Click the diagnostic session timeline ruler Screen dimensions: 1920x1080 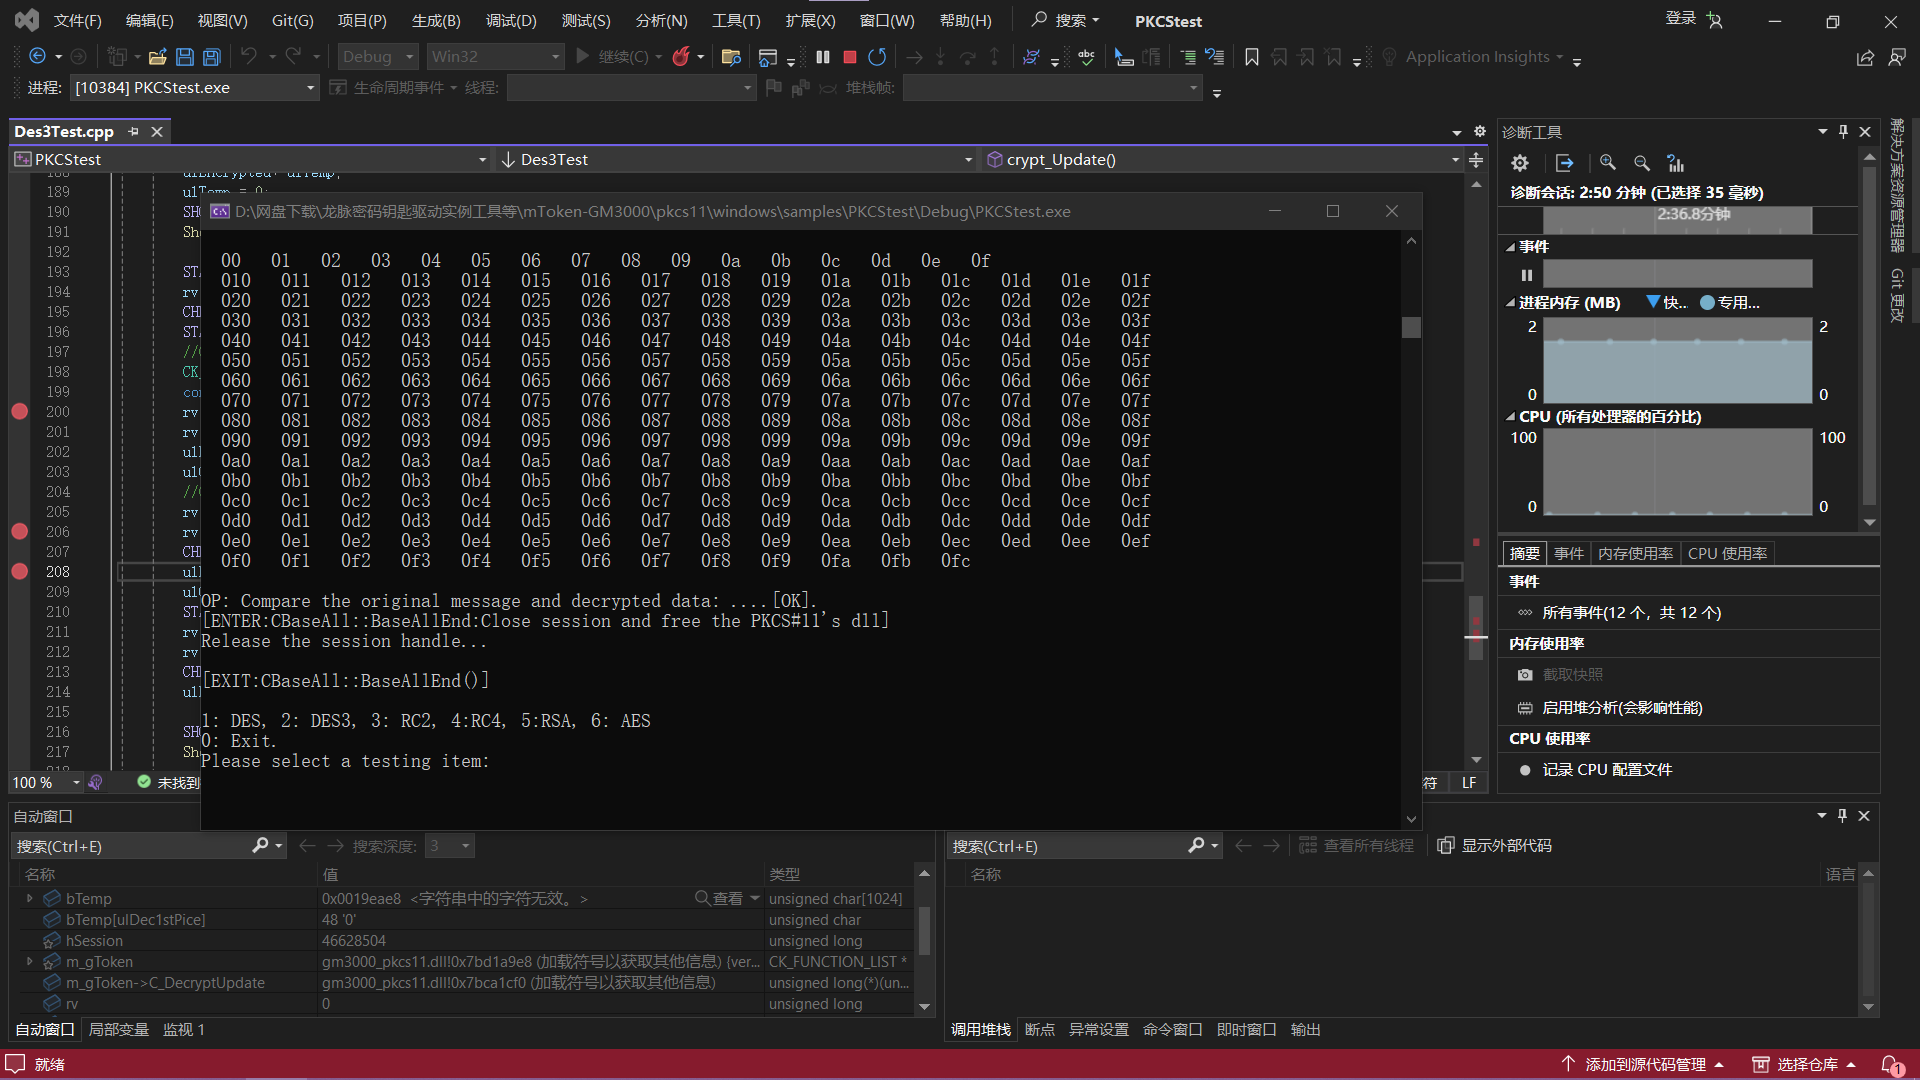pyautogui.click(x=1677, y=220)
